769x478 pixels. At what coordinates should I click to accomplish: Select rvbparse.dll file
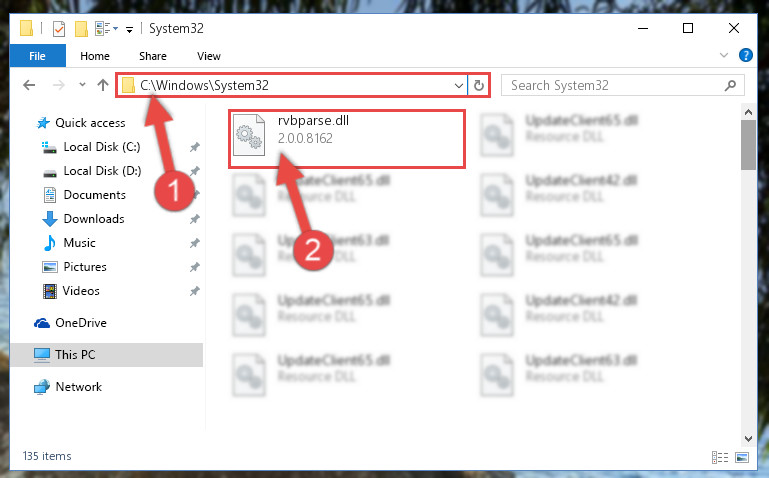(x=346, y=139)
